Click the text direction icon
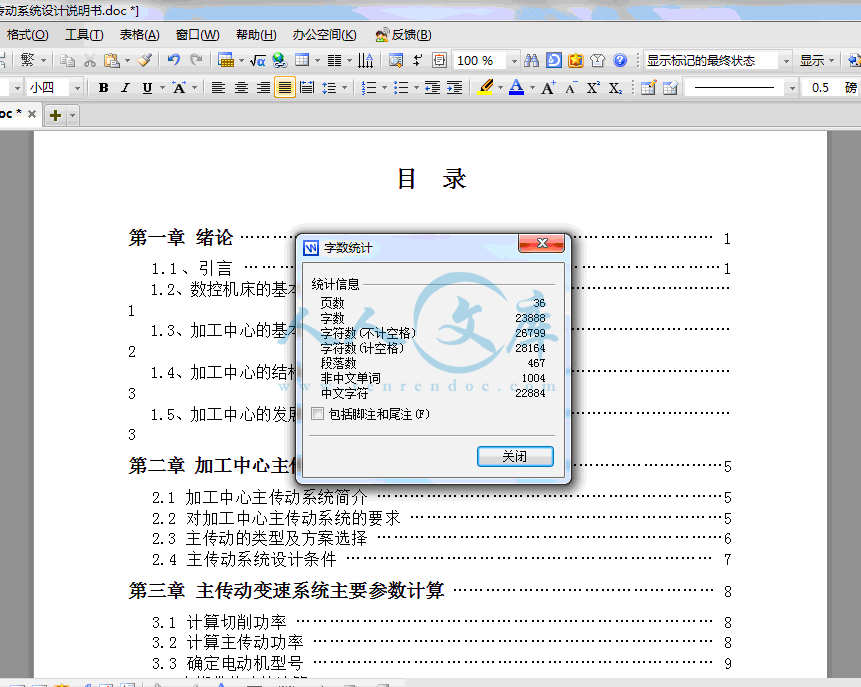 365,60
